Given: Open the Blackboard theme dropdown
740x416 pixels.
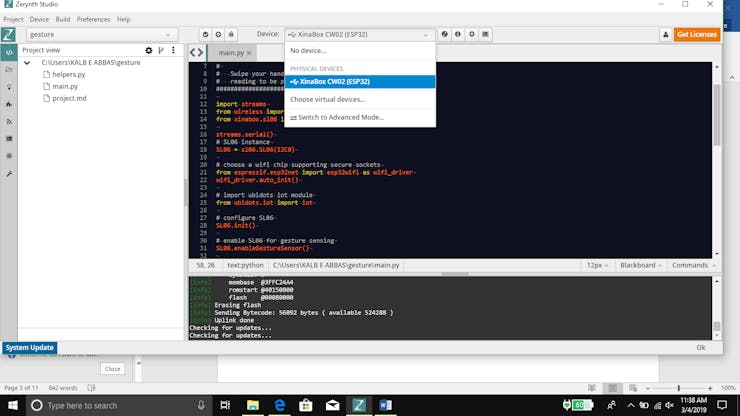Looking at the screenshot, I should (640, 265).
